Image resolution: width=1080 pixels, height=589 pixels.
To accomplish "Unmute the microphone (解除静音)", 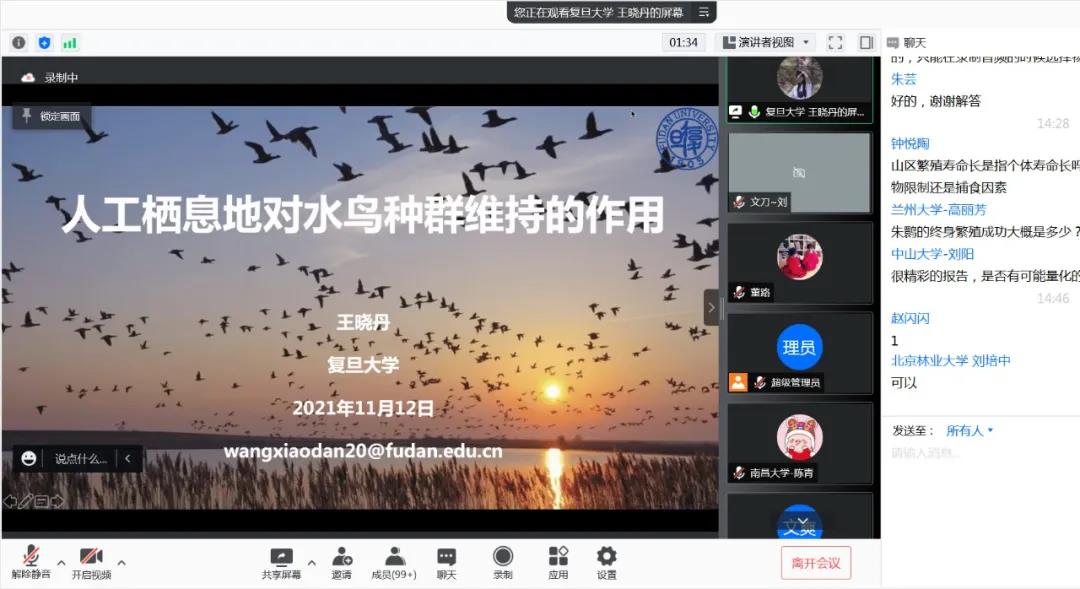I will point(31,558).
